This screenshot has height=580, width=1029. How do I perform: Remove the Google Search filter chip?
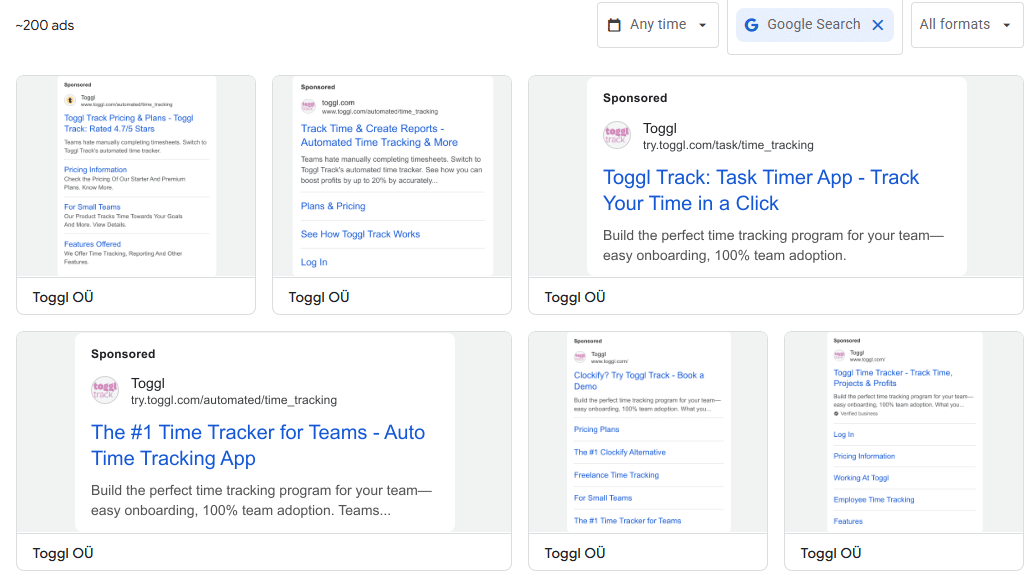point(878,25)
